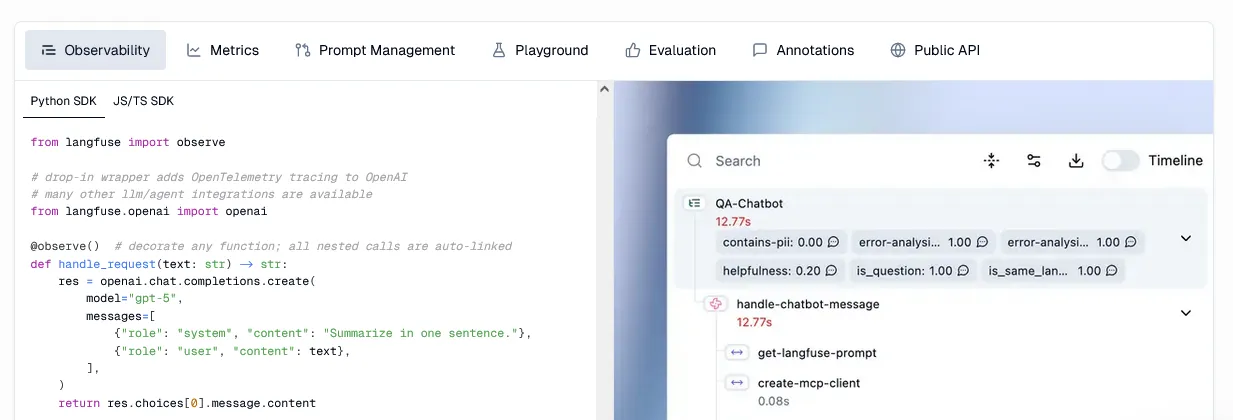Click the QA-Chatbot trace icon
Viewport: 1233px width, 420px height.
(695, 203)
